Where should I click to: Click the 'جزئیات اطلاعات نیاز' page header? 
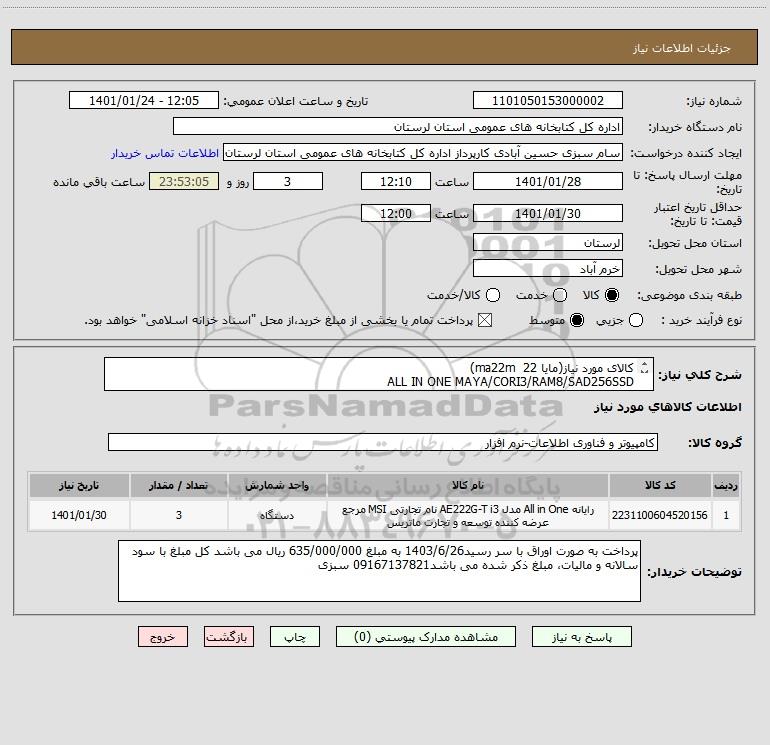[x=682, y=48]
